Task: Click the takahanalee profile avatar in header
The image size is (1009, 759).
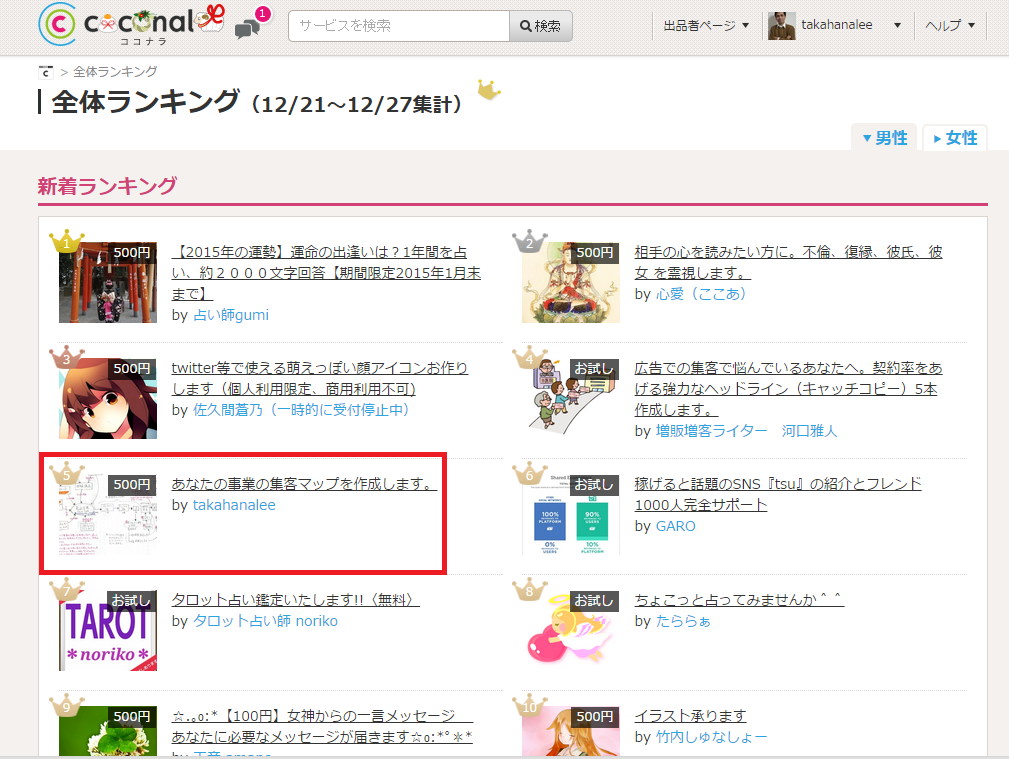Action: pos(781,26)
